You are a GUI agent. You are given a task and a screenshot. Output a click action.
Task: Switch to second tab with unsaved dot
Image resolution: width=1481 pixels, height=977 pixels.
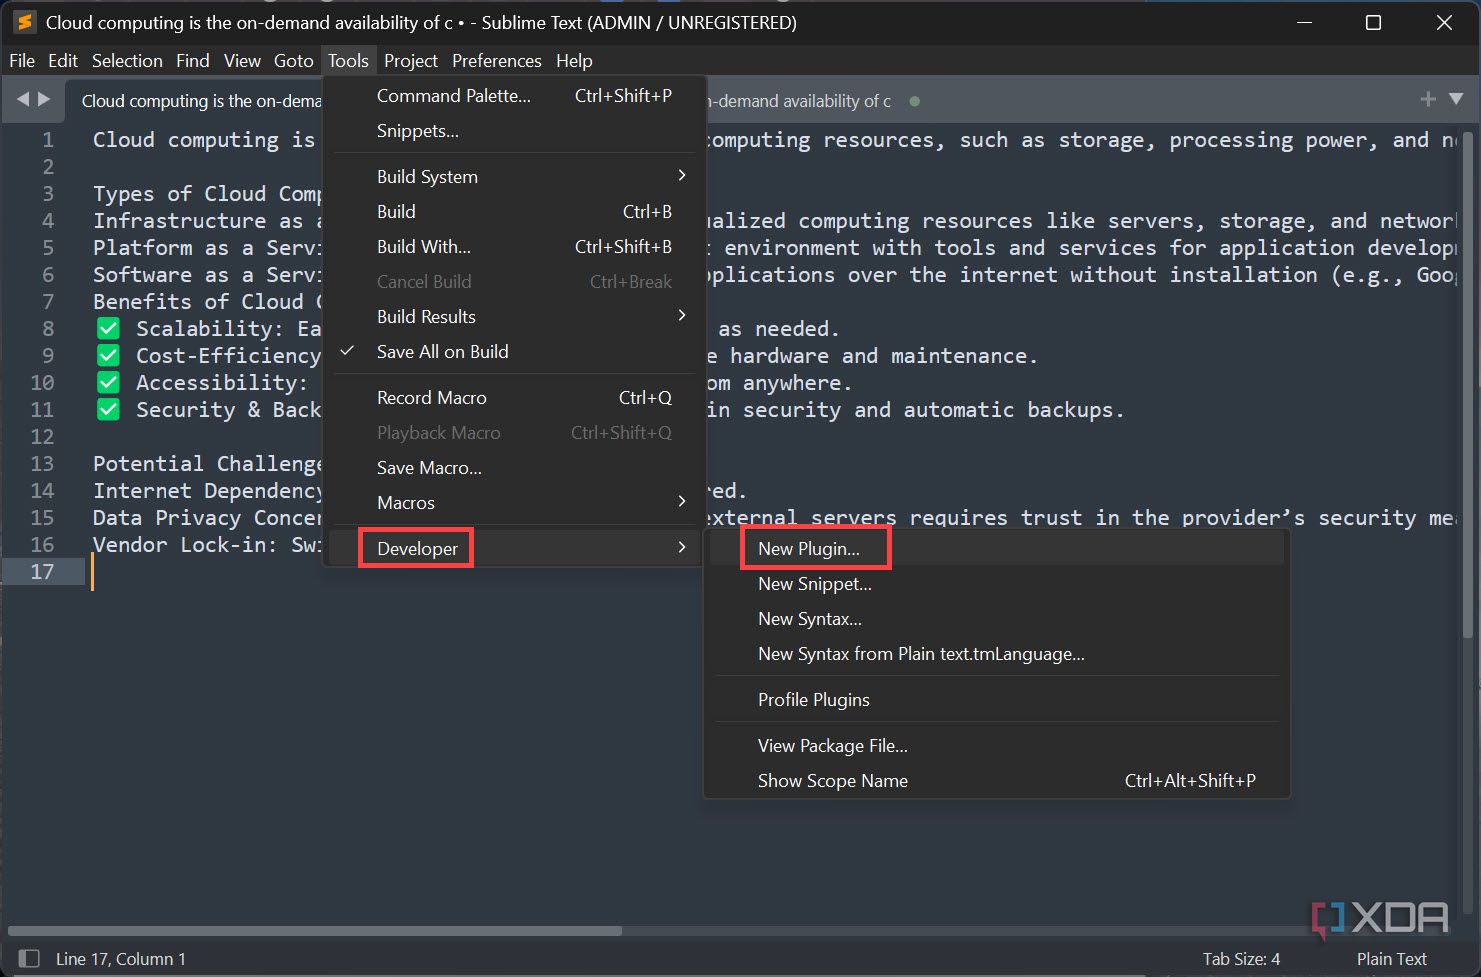(815, 100)
